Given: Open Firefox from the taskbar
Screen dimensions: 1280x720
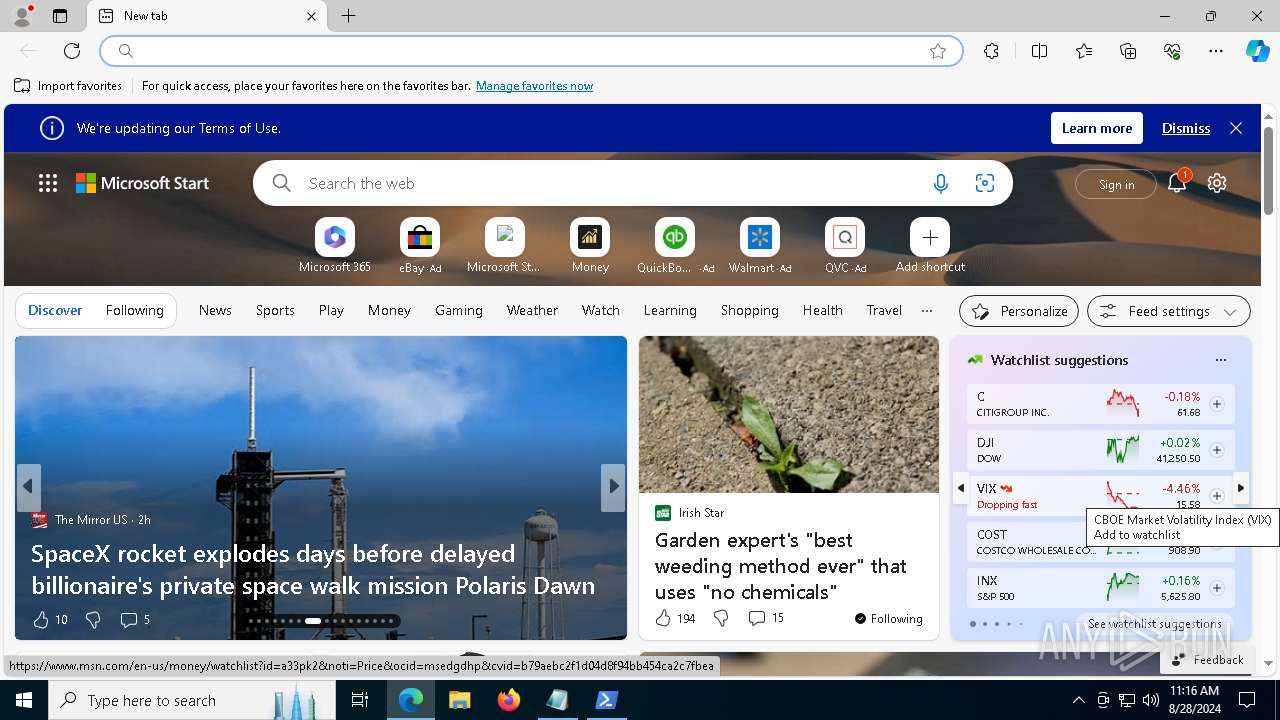Looking at the screenshot, I should pos(509,700).
